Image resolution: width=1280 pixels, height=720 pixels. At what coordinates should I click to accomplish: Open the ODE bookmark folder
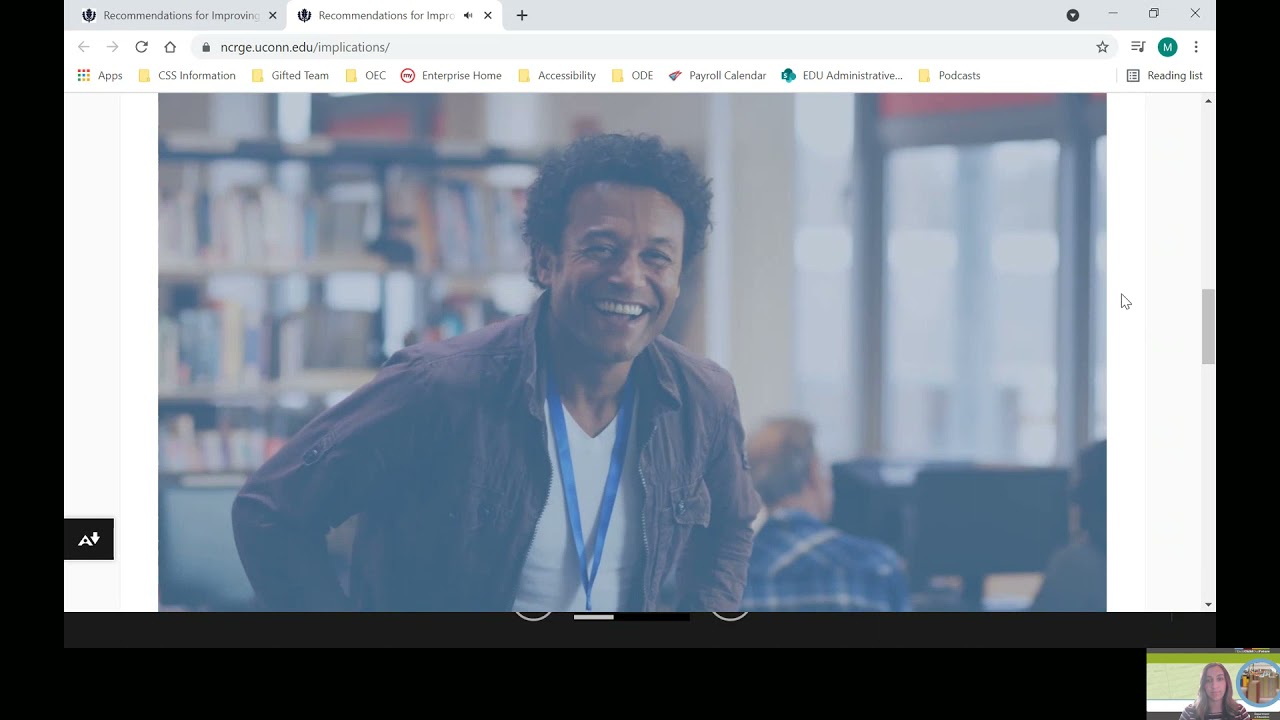coord(632,75)
